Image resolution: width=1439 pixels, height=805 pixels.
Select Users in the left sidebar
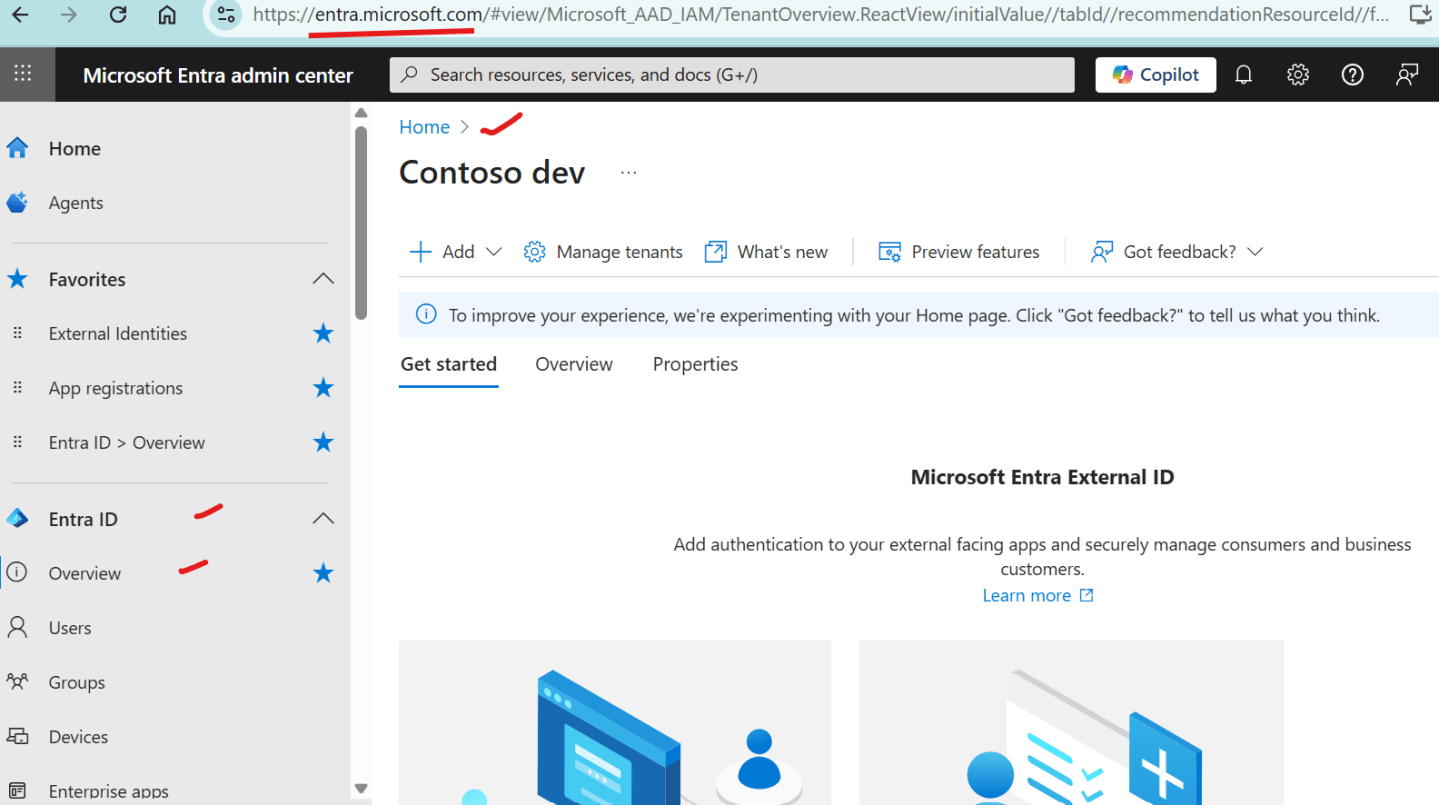click(69, 627)
